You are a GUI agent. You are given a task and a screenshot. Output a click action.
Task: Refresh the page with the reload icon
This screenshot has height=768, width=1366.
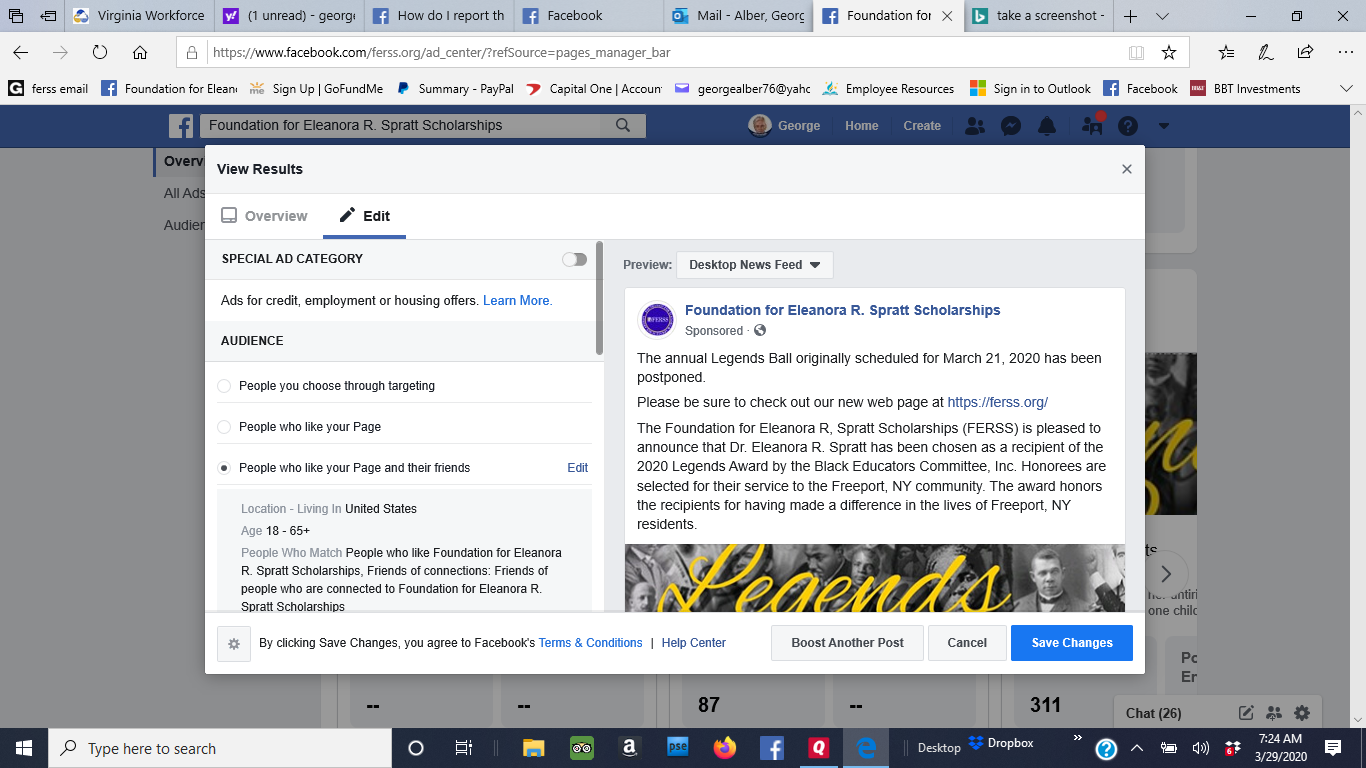100,52
